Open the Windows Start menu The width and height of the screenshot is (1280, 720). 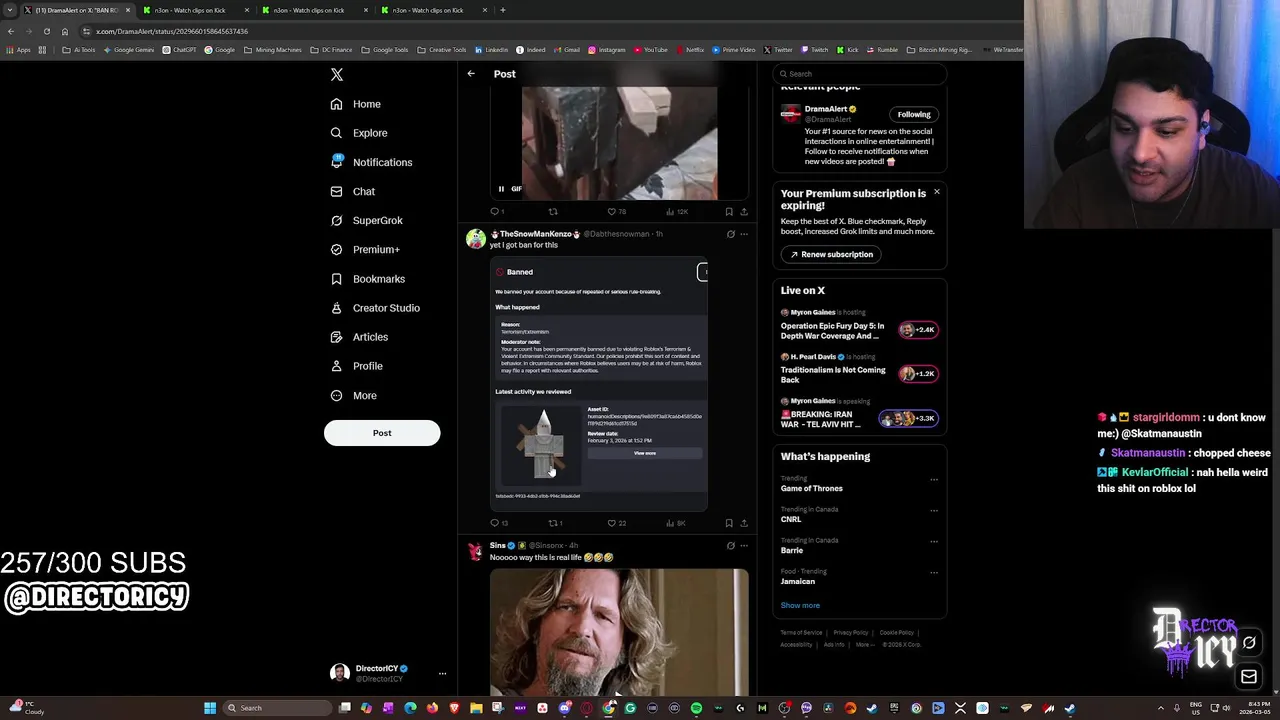click(210, 708)
